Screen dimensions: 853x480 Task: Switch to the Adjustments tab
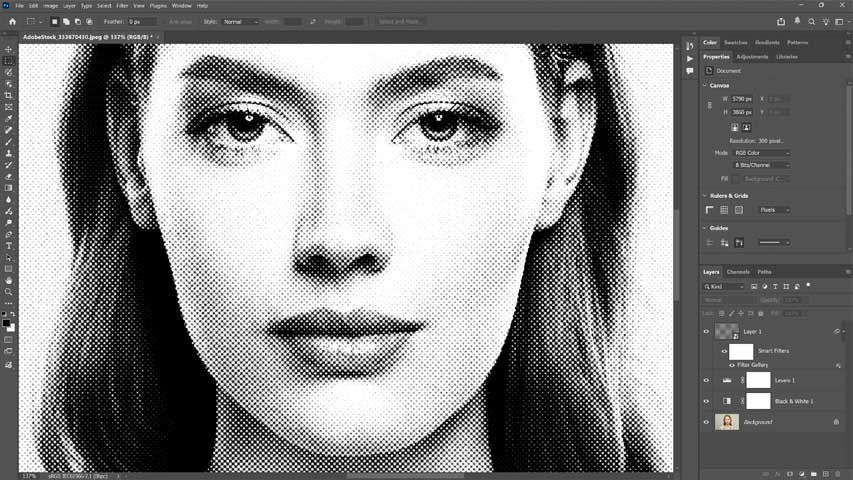(x=752, y=57)
